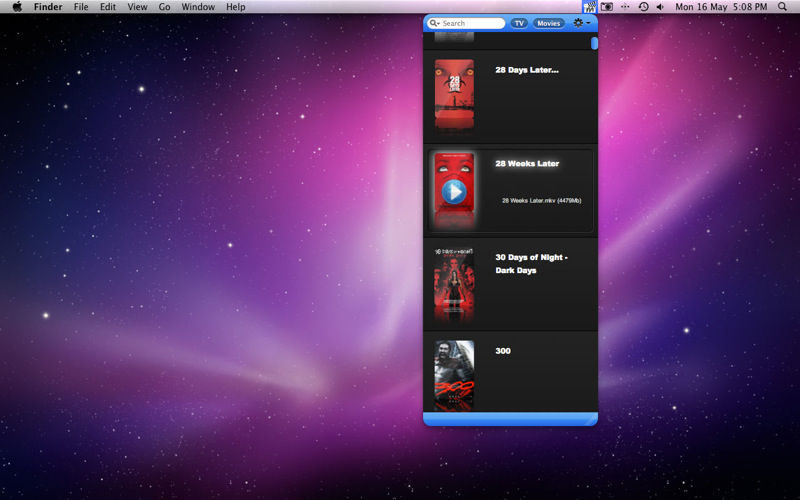Switch to the TV filter
Screen dimensions: 800x500
519,23
